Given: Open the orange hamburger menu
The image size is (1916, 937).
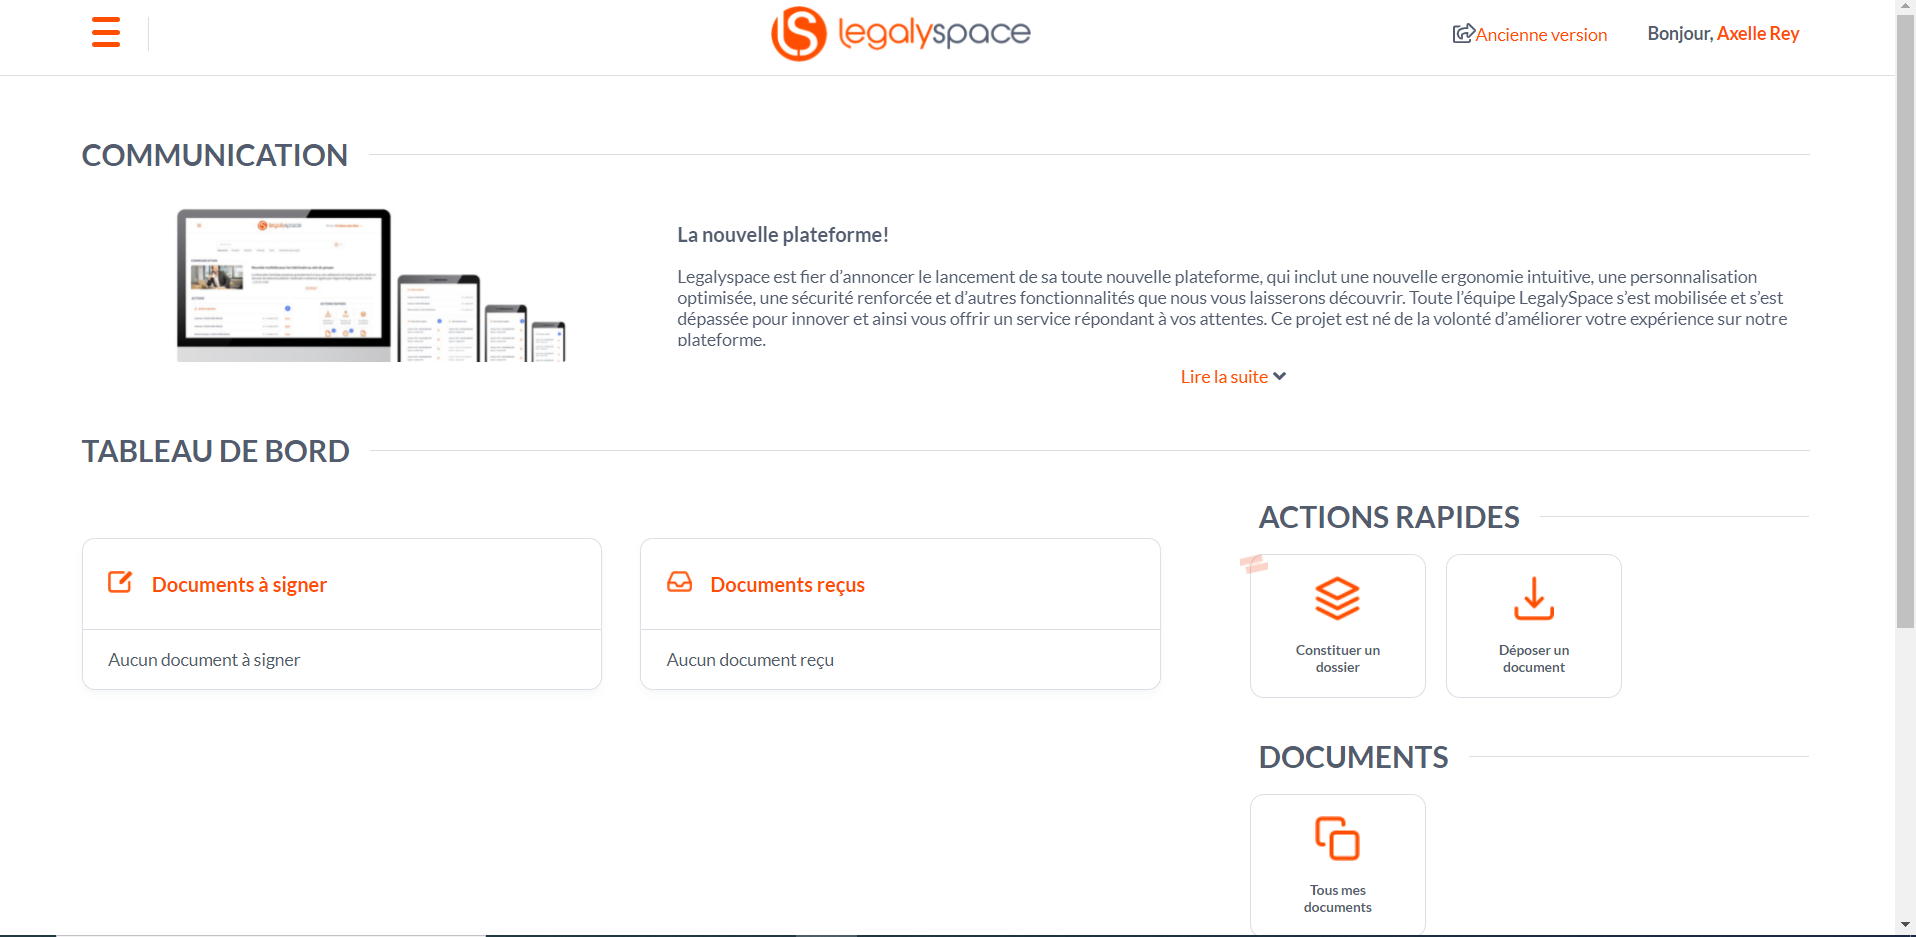Looking at the screenshot, I should coord(106,32).
